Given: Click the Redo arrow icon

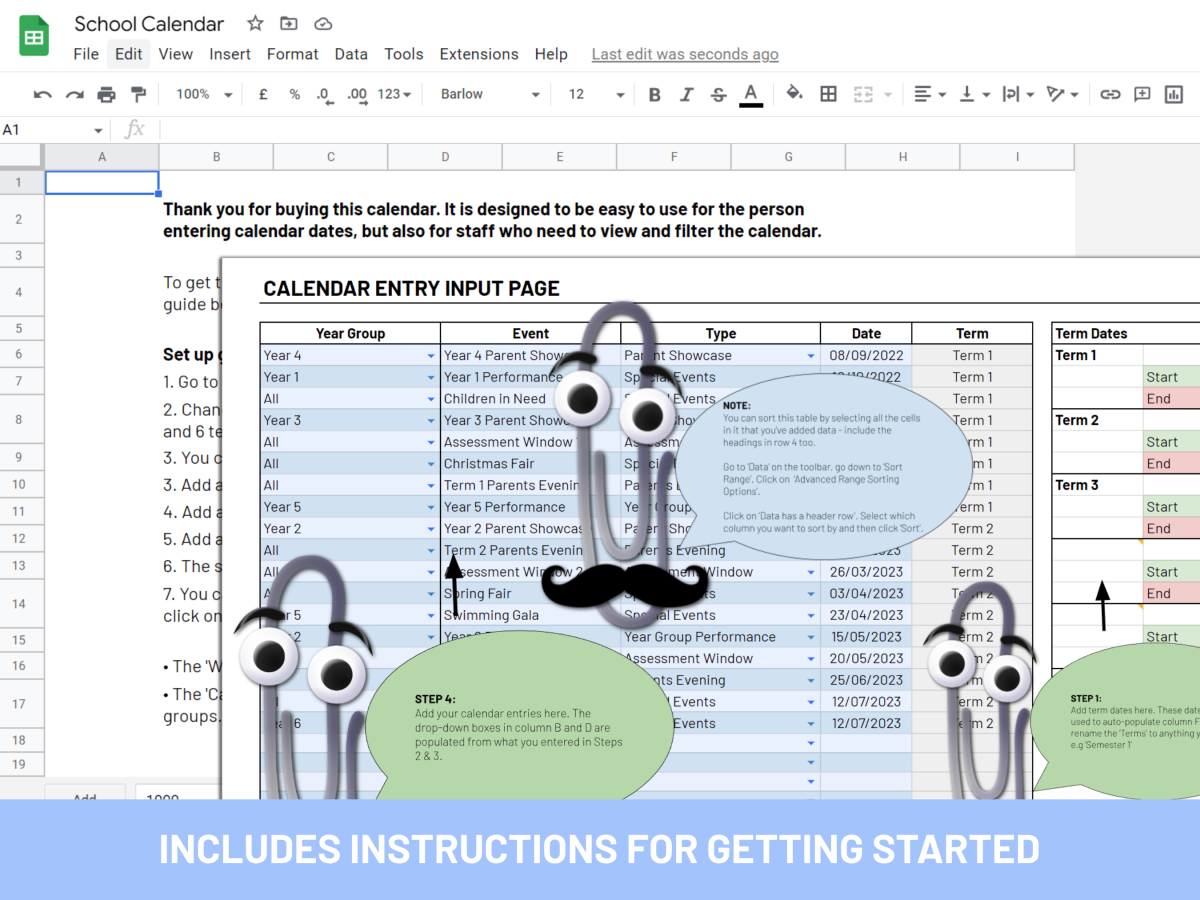Looking at the screenshot, I should click(74, 94).
